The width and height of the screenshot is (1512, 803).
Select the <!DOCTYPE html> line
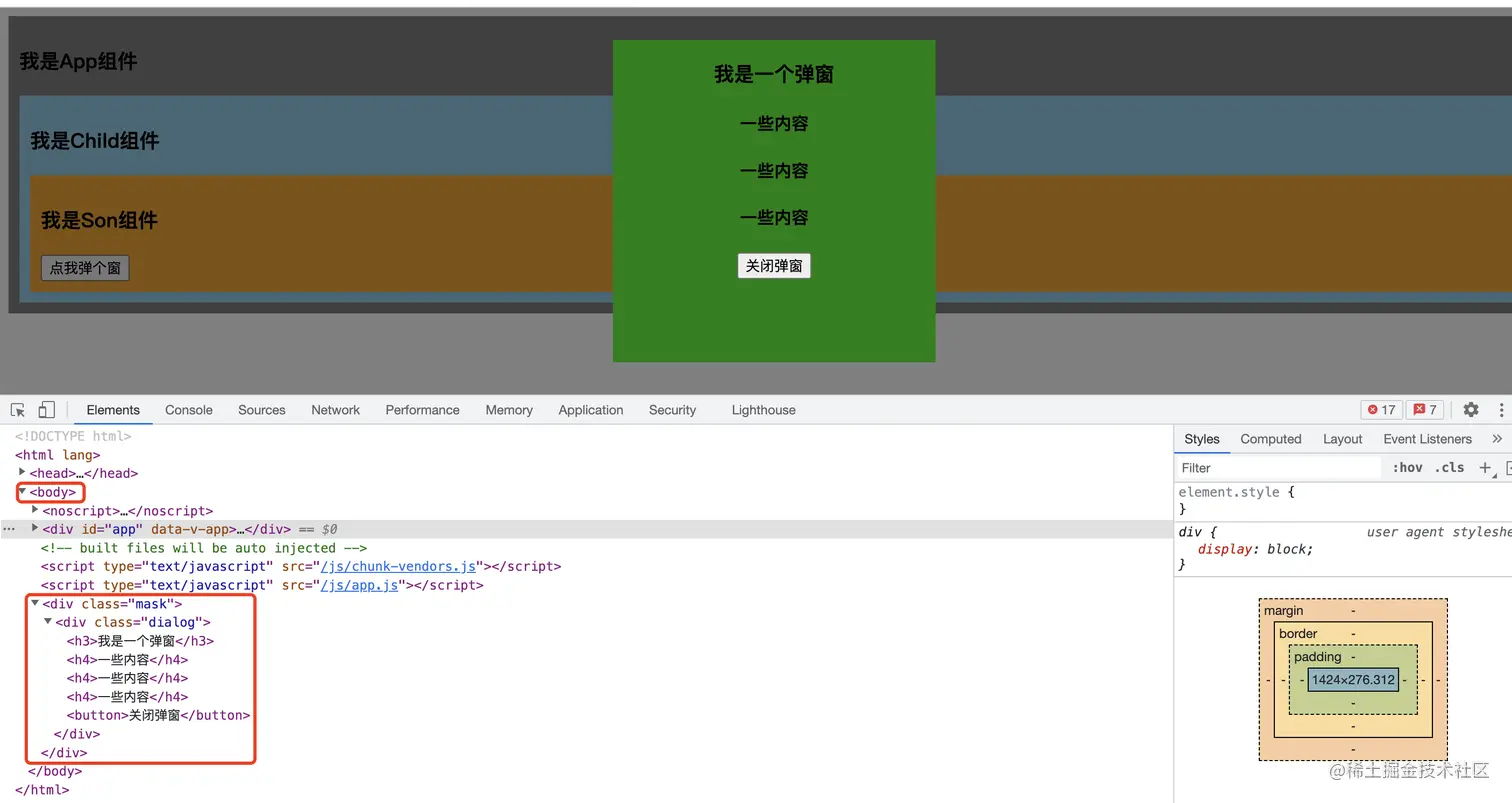(x=73, y=436)
